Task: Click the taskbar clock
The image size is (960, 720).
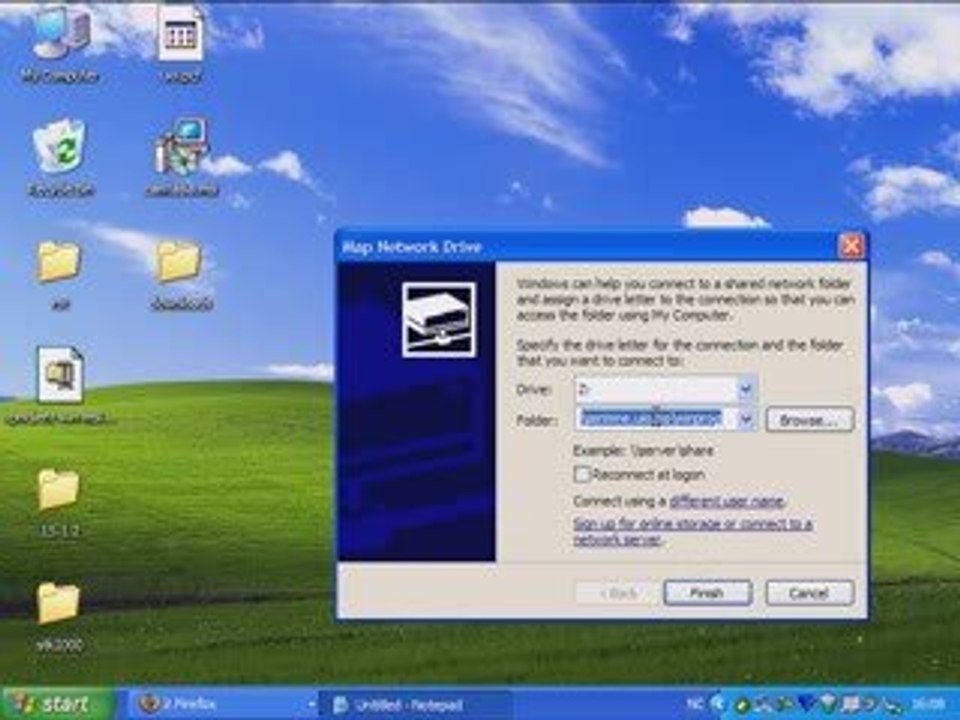Action: (x=928, y=705)
